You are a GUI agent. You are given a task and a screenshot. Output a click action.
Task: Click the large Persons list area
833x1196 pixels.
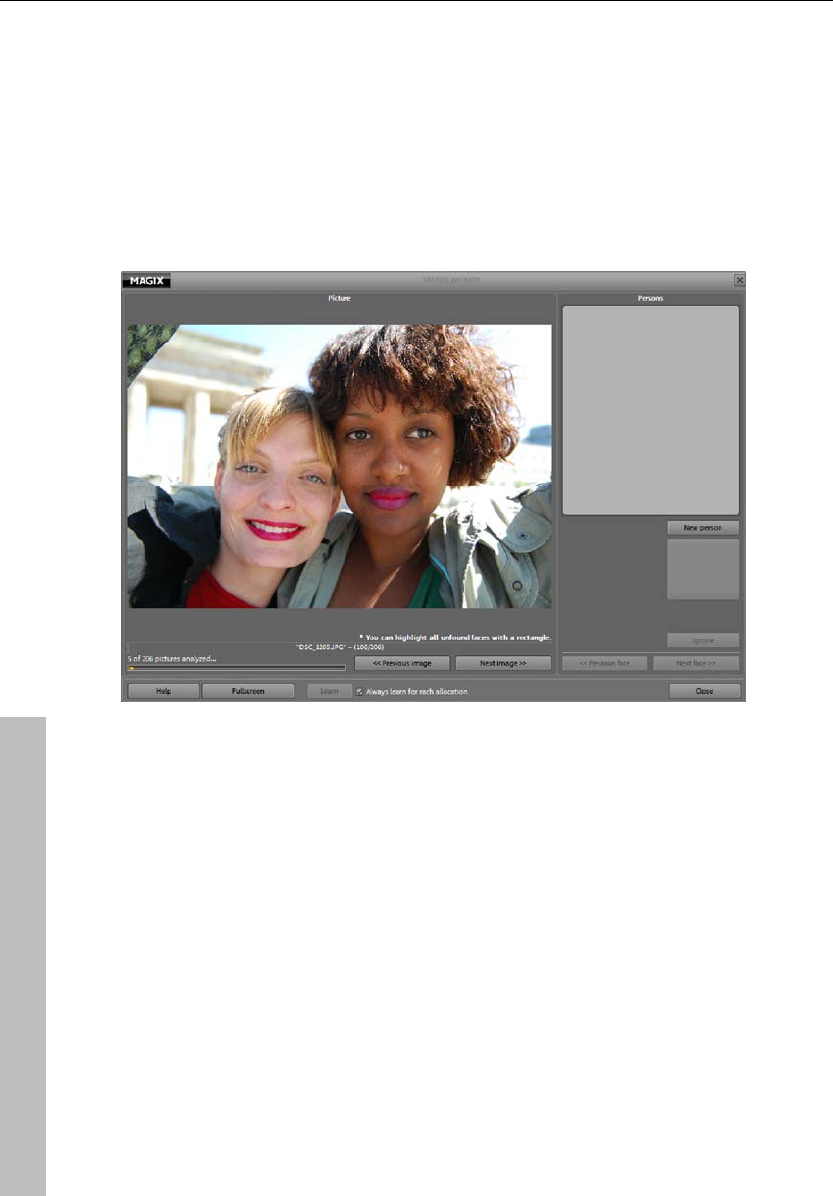651,410
